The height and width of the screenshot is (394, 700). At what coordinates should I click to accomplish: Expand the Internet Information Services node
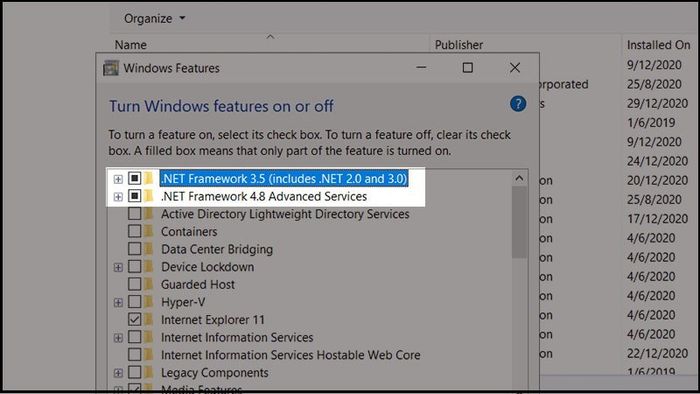click(x=118, y=338)
